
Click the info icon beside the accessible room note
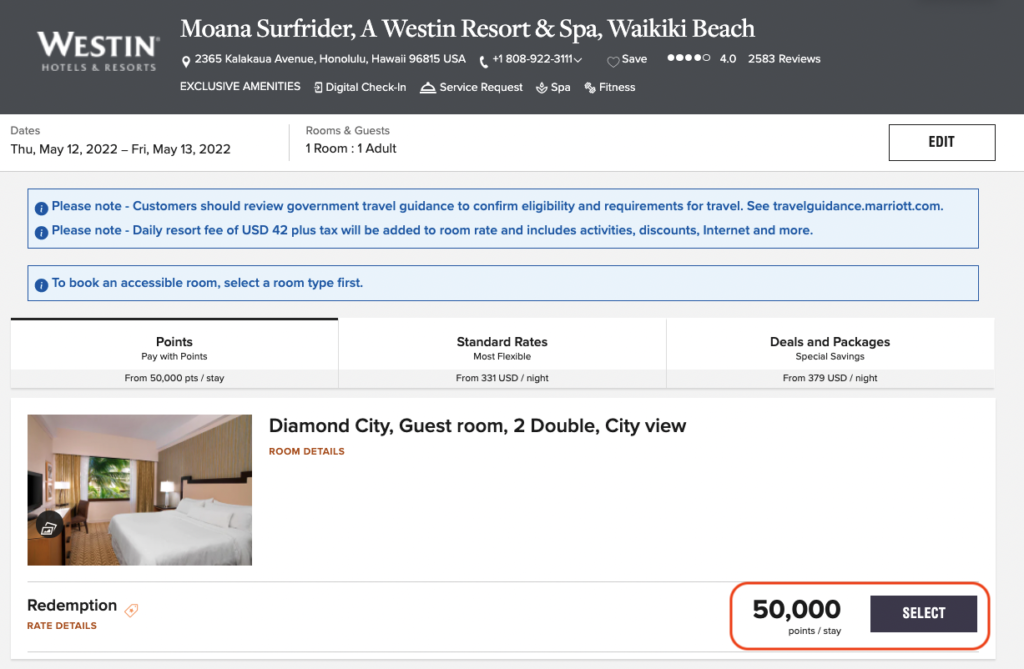(x=41, y=284)
